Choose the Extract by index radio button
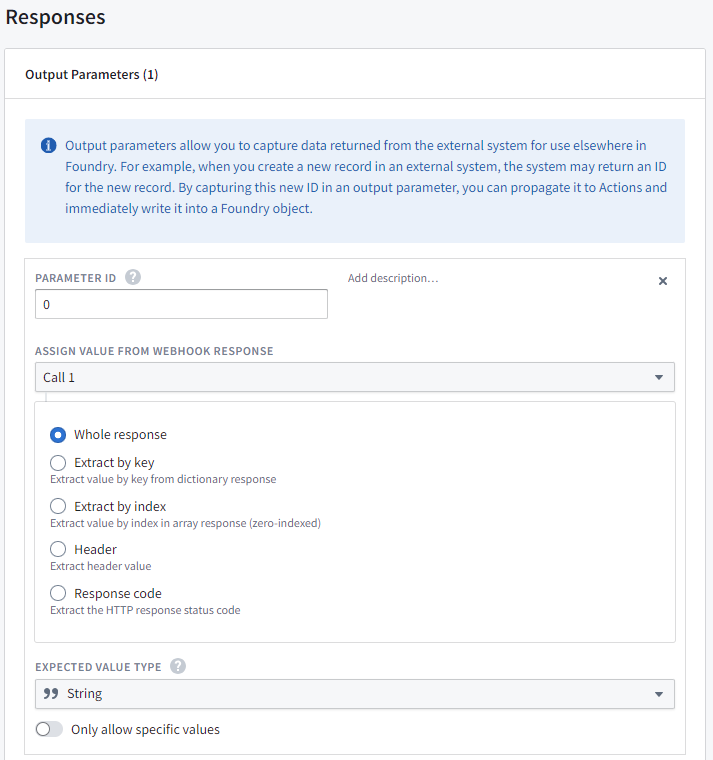 click(58, 506)
